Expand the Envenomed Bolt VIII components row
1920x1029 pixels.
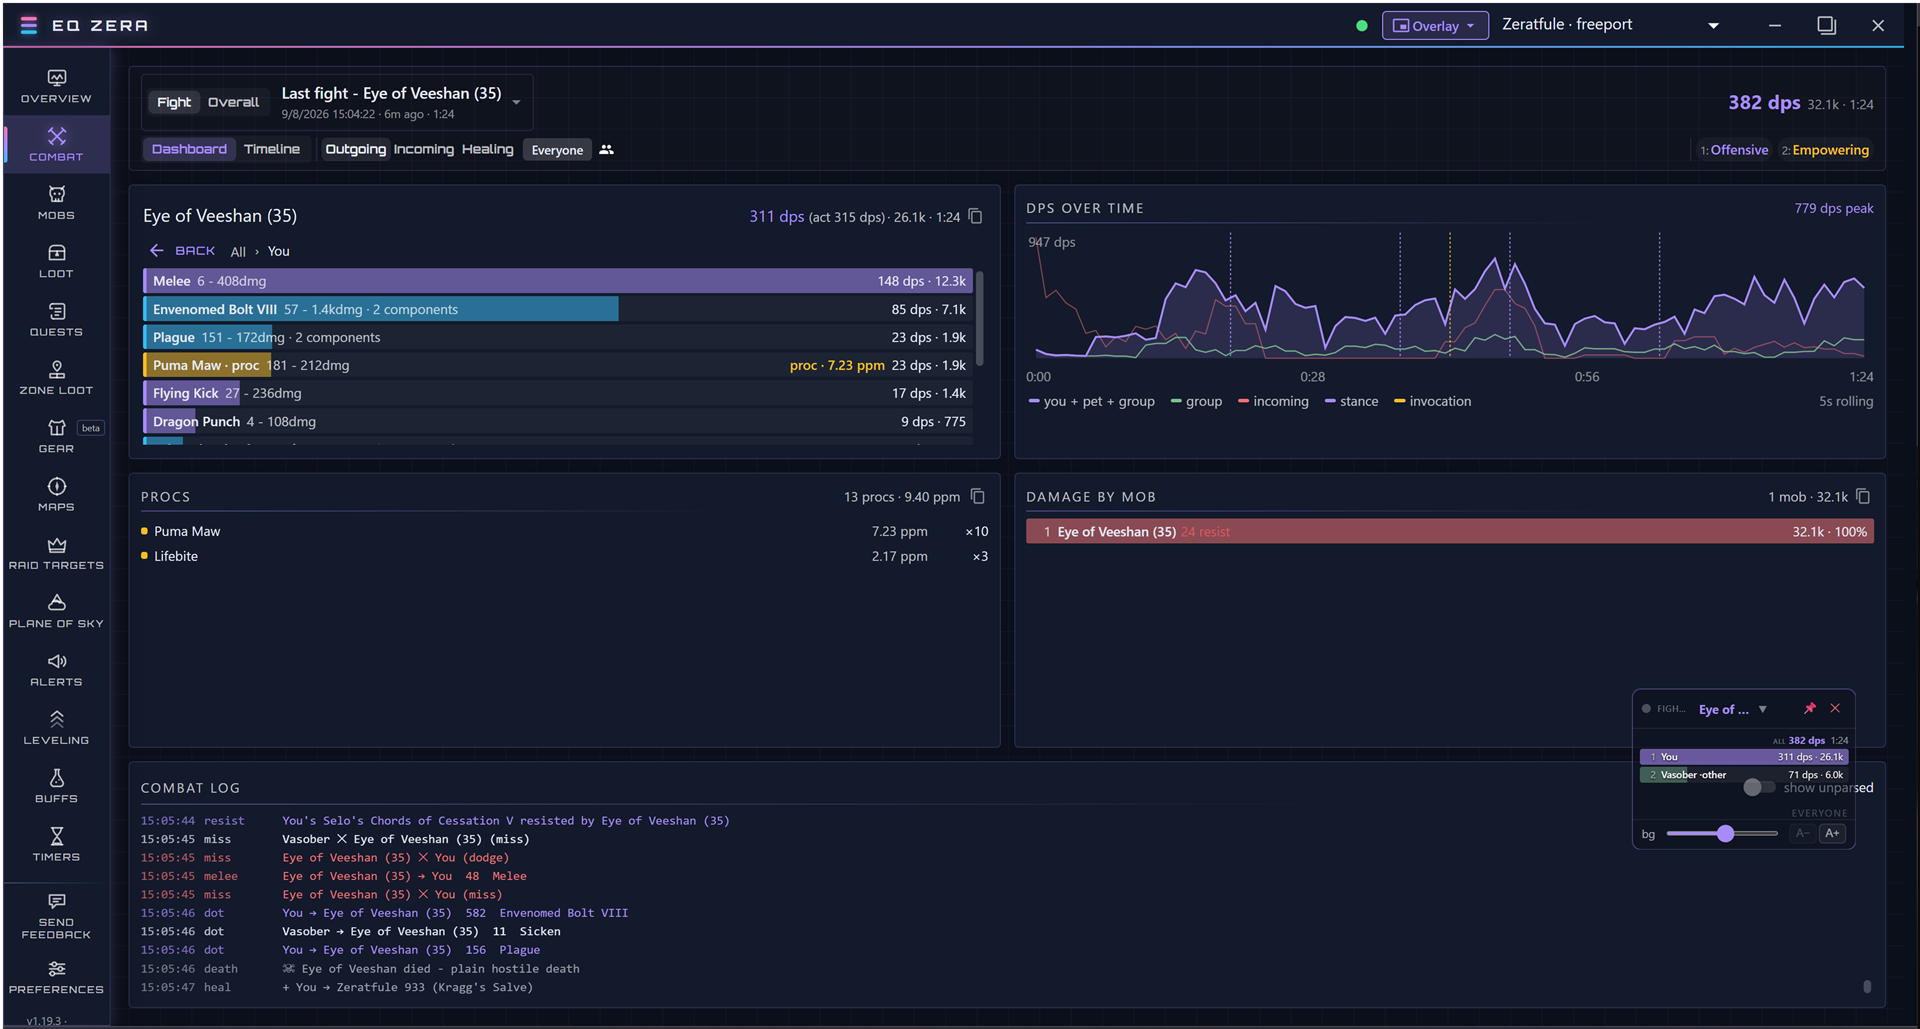coord(559,309)
